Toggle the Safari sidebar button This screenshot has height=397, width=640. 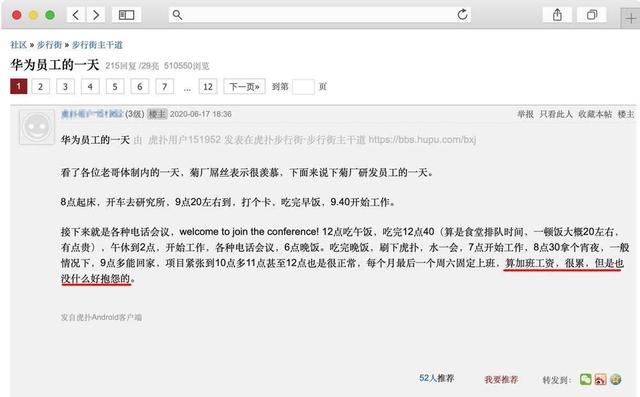tap(127, 15)
